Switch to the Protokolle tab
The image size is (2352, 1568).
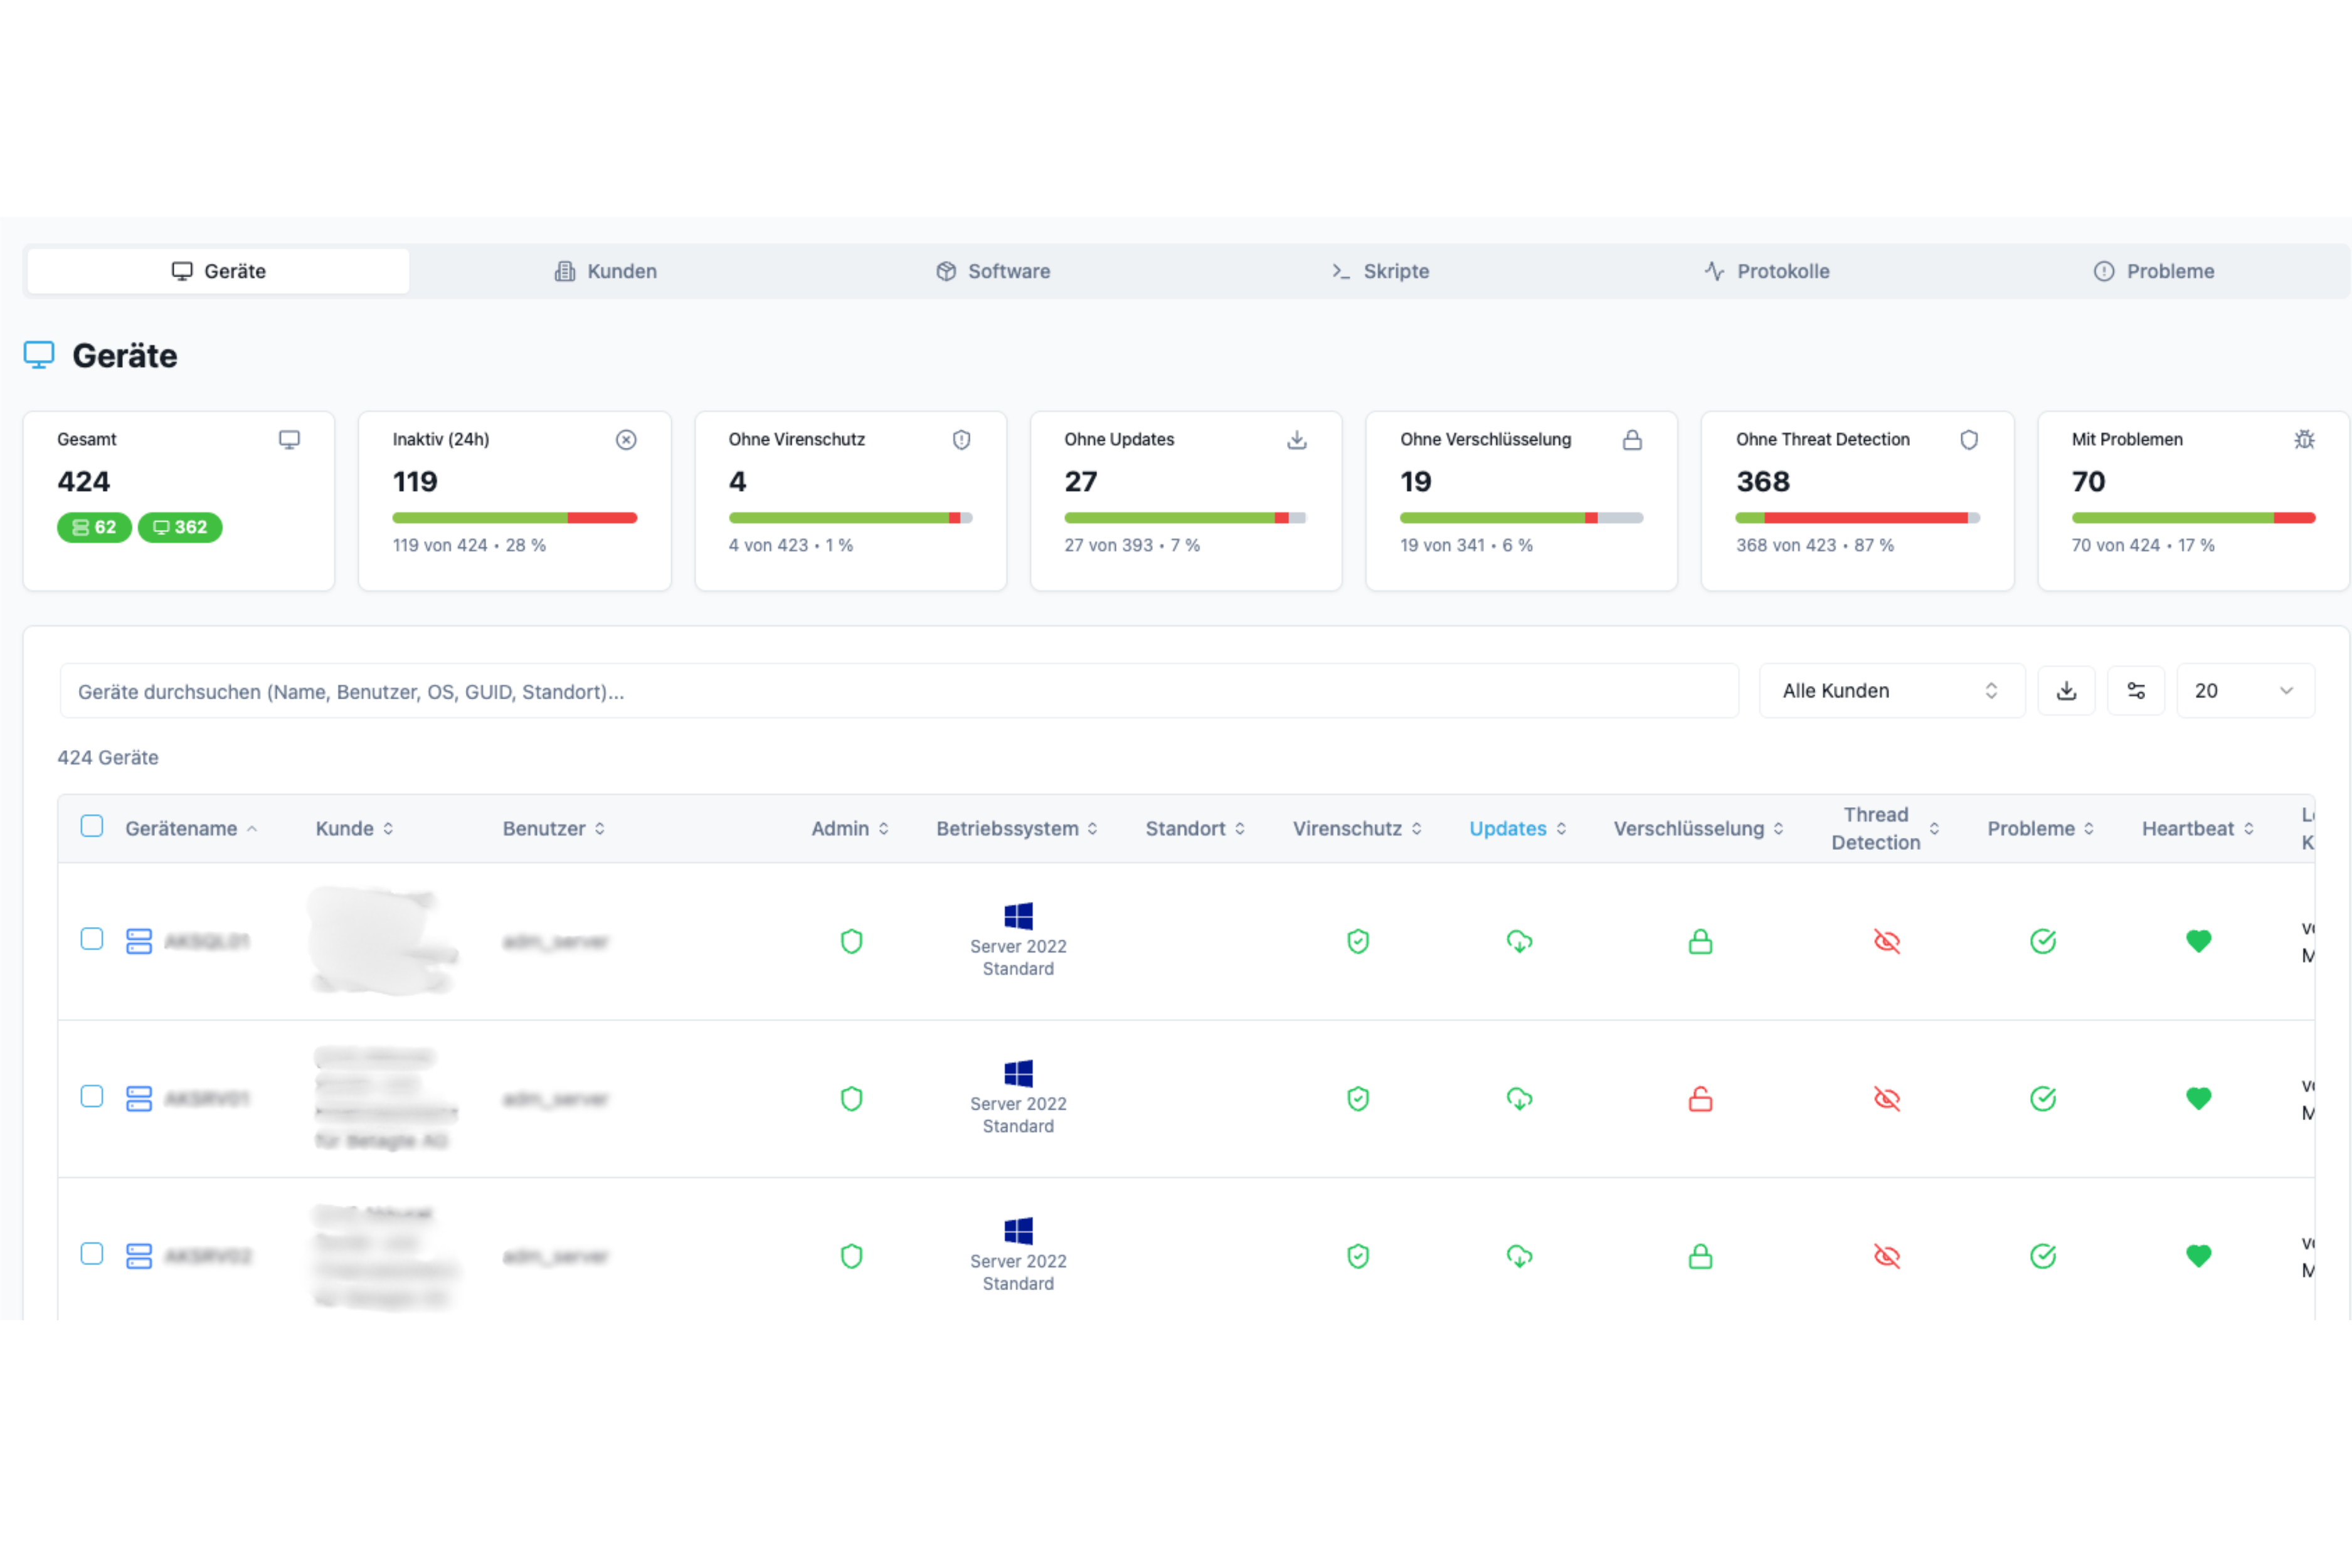(x=1767, y=271)
